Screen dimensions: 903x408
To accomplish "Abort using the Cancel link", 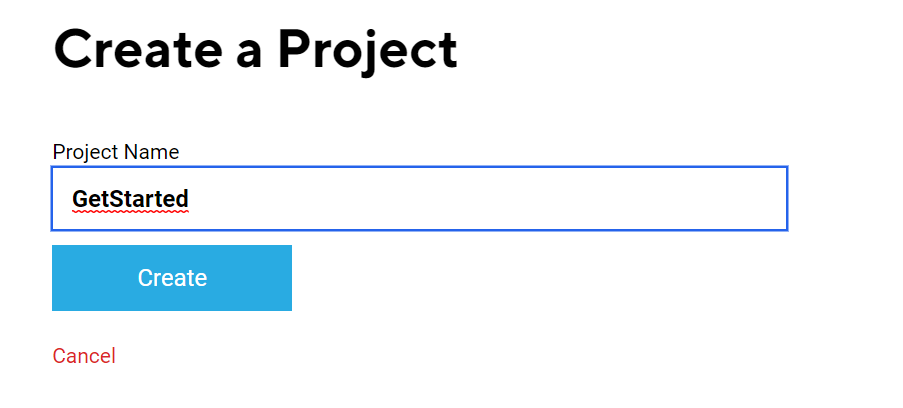I will pyautogui.click(x=84, y=356).
